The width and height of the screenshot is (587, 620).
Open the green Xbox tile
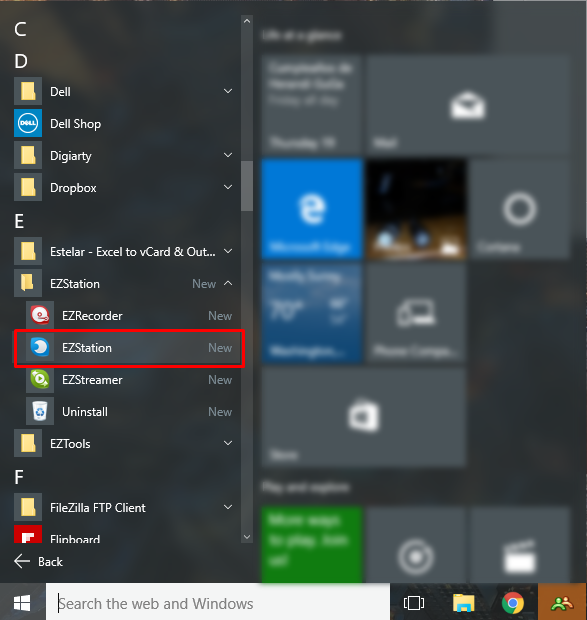[x=312, y=546]
